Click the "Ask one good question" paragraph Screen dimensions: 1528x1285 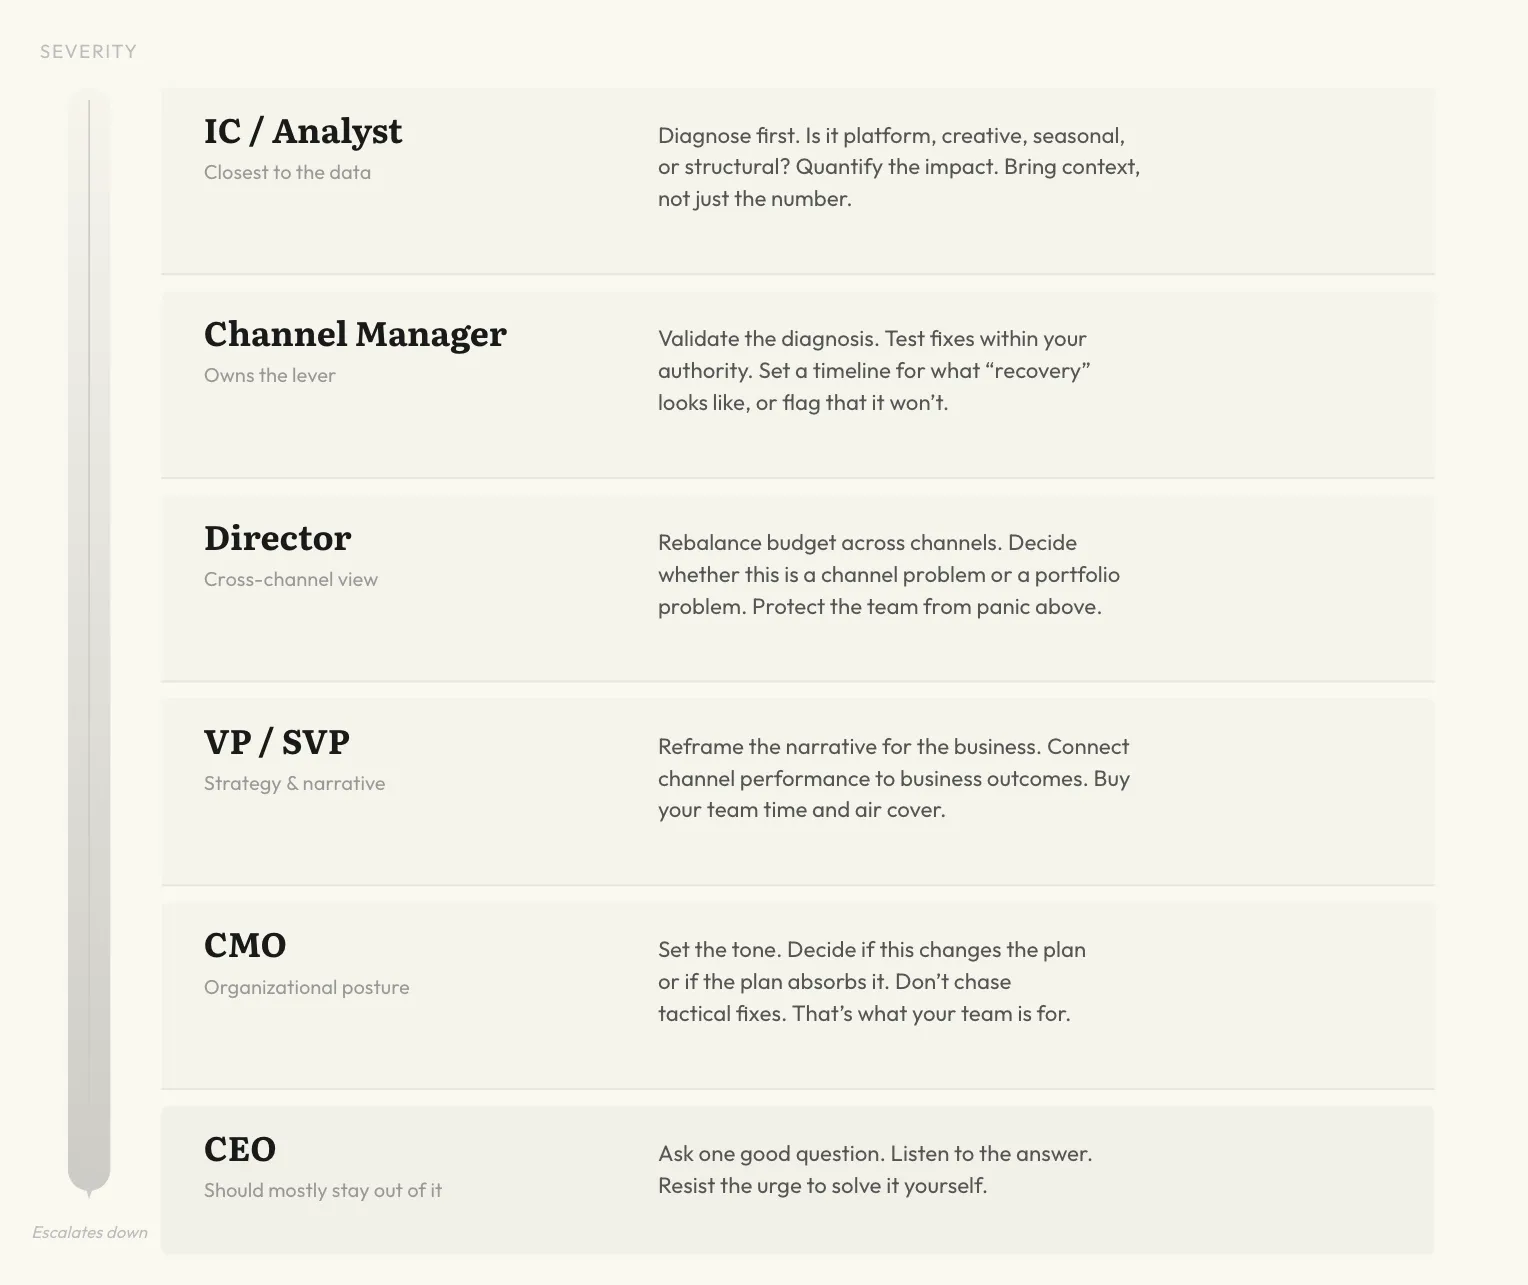(x=874, y=1170)
